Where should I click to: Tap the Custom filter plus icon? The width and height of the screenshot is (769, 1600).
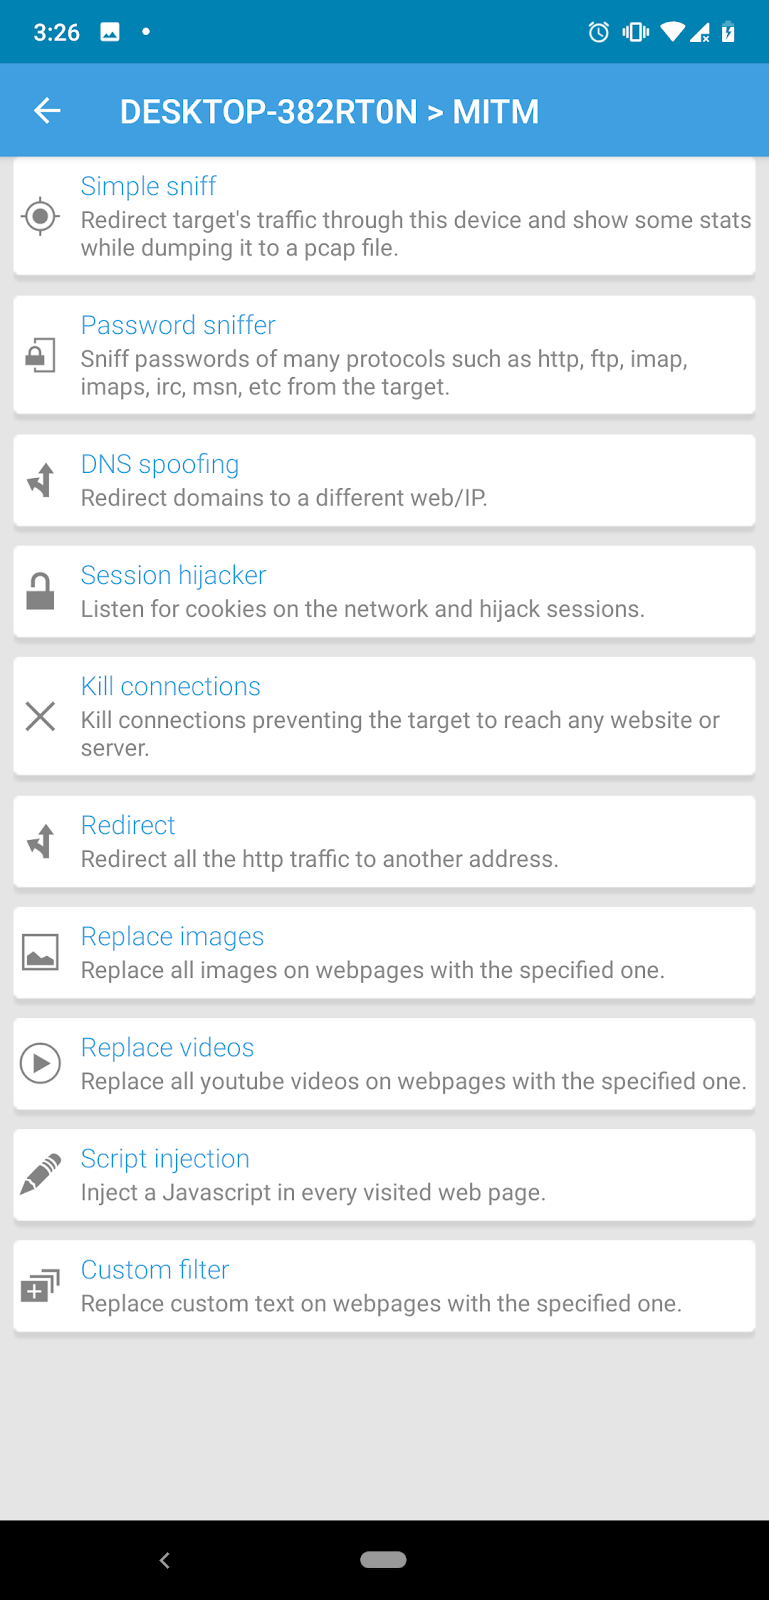click(x=40, y=1286)
